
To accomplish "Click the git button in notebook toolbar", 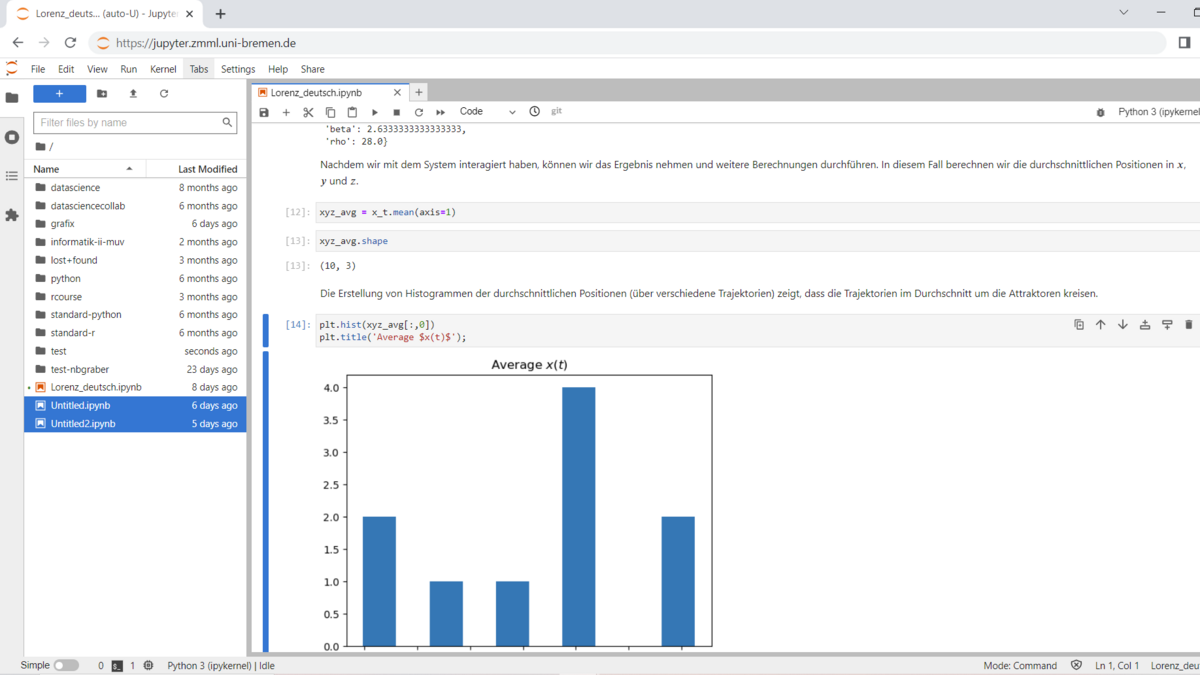I will point(557,112).
